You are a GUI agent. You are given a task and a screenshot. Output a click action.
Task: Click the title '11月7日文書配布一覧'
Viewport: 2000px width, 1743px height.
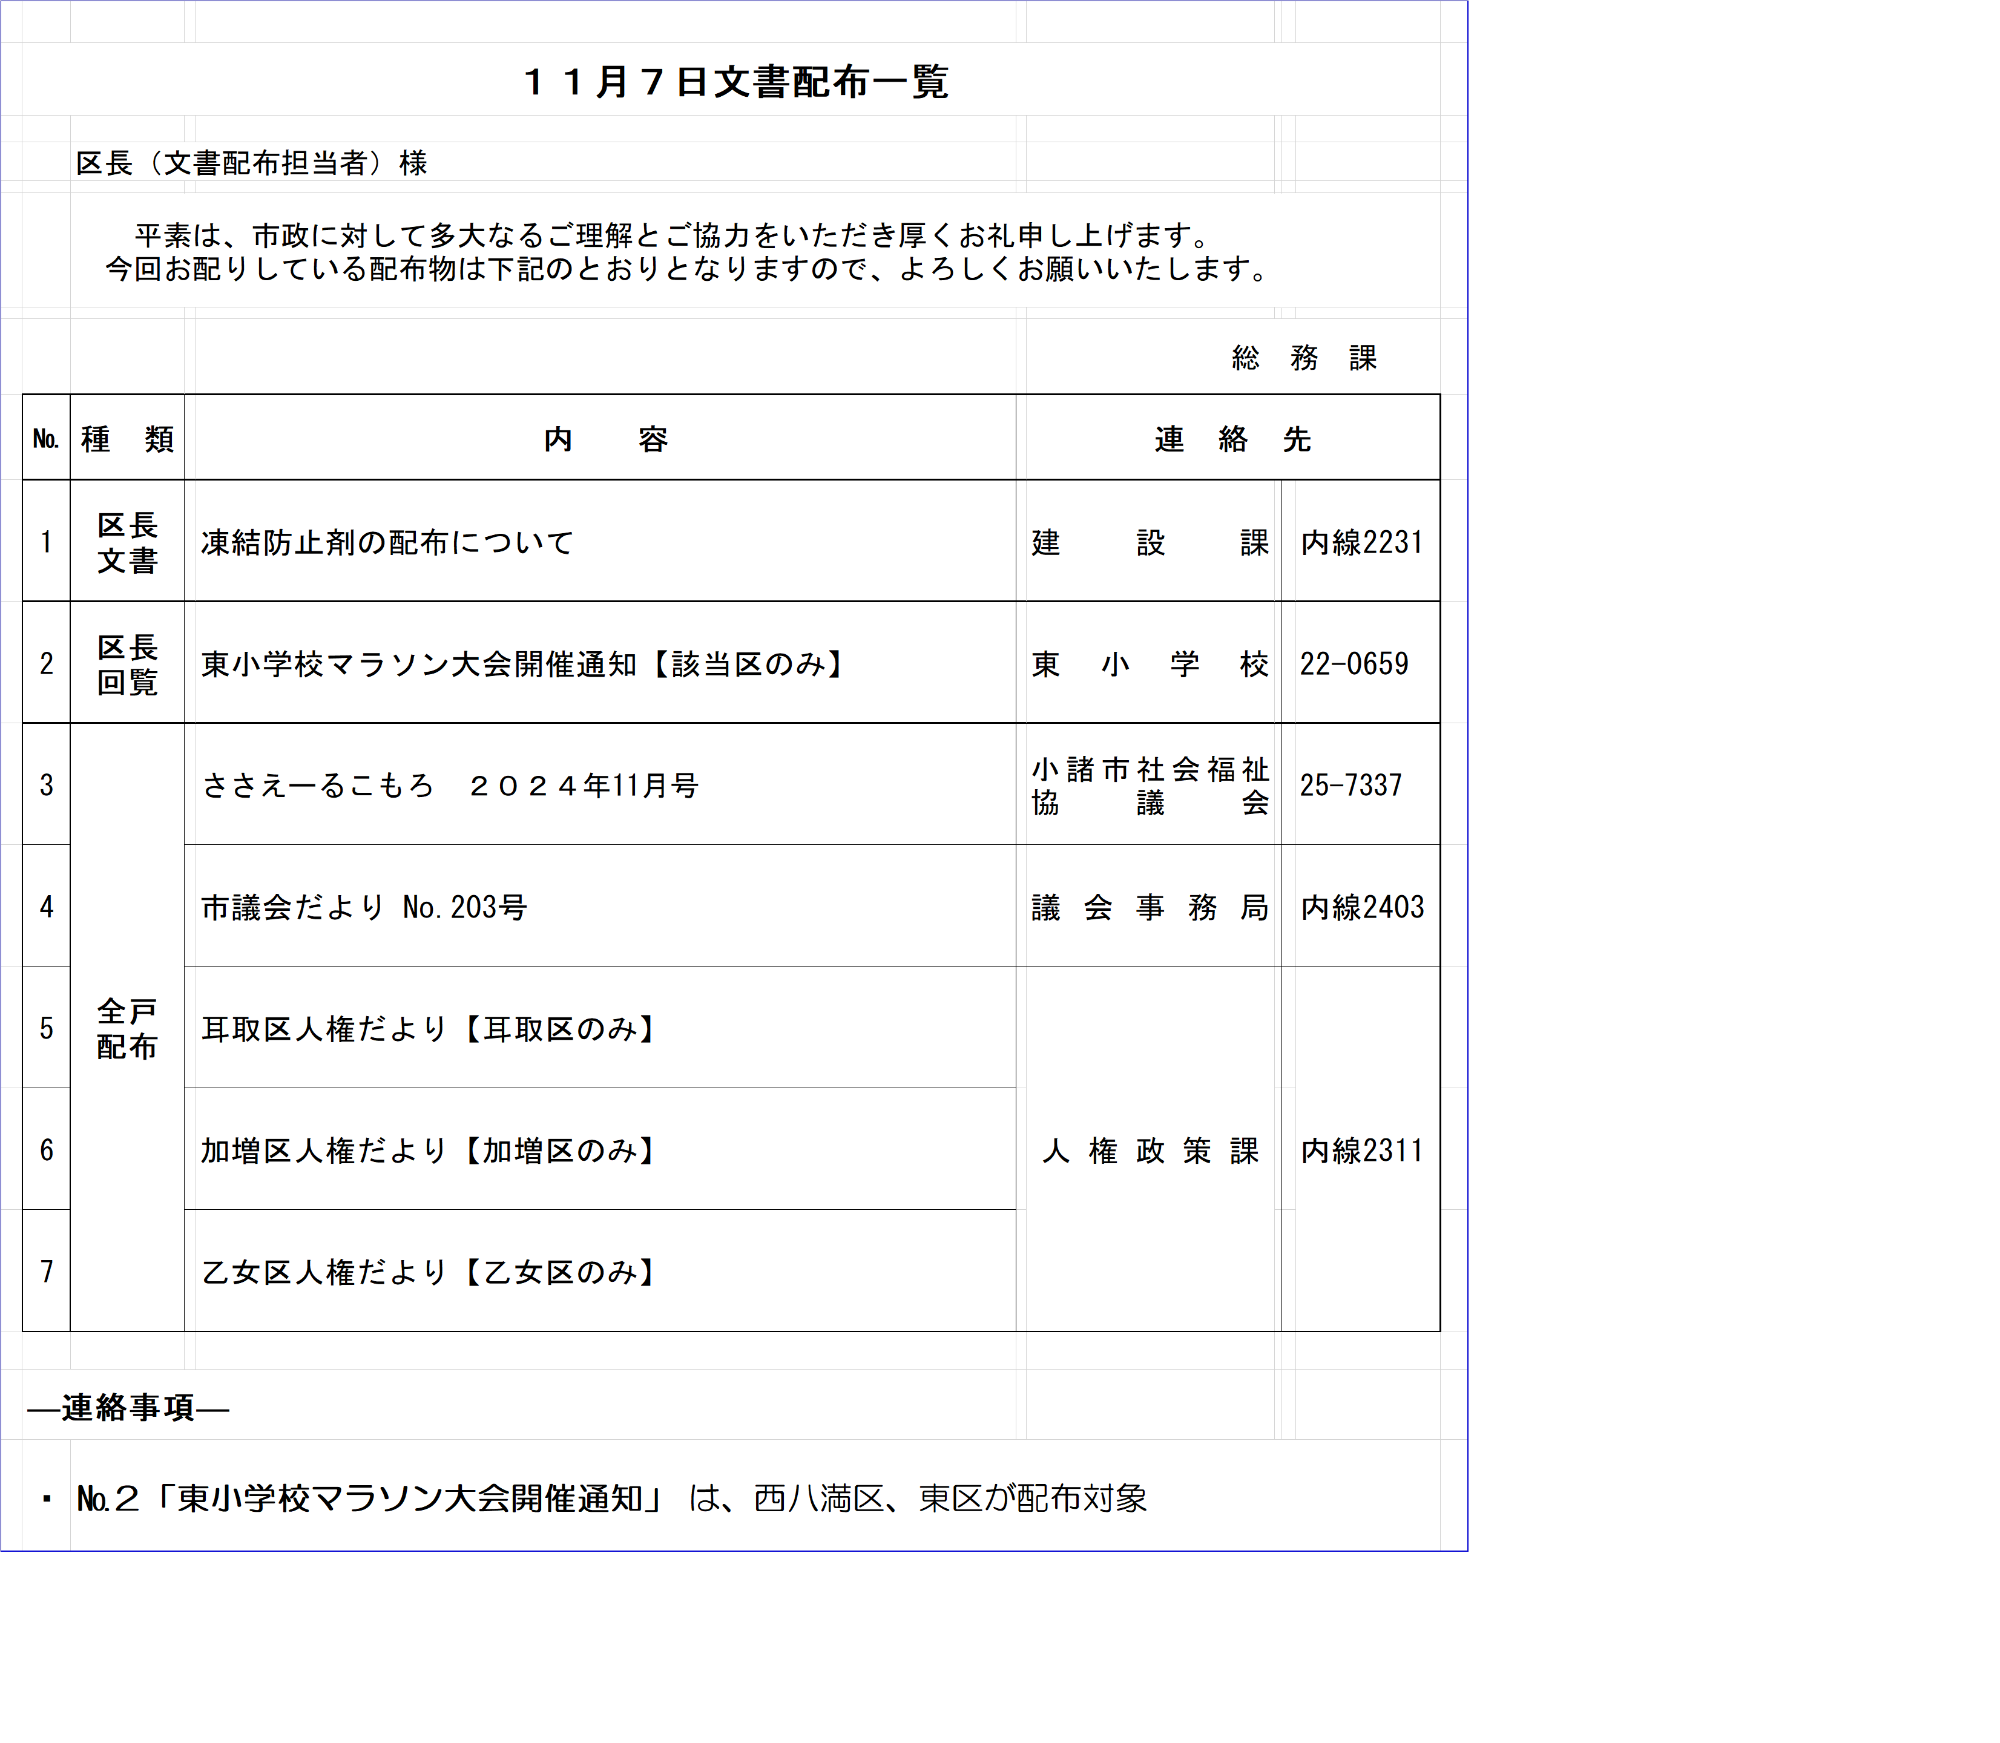735,81
